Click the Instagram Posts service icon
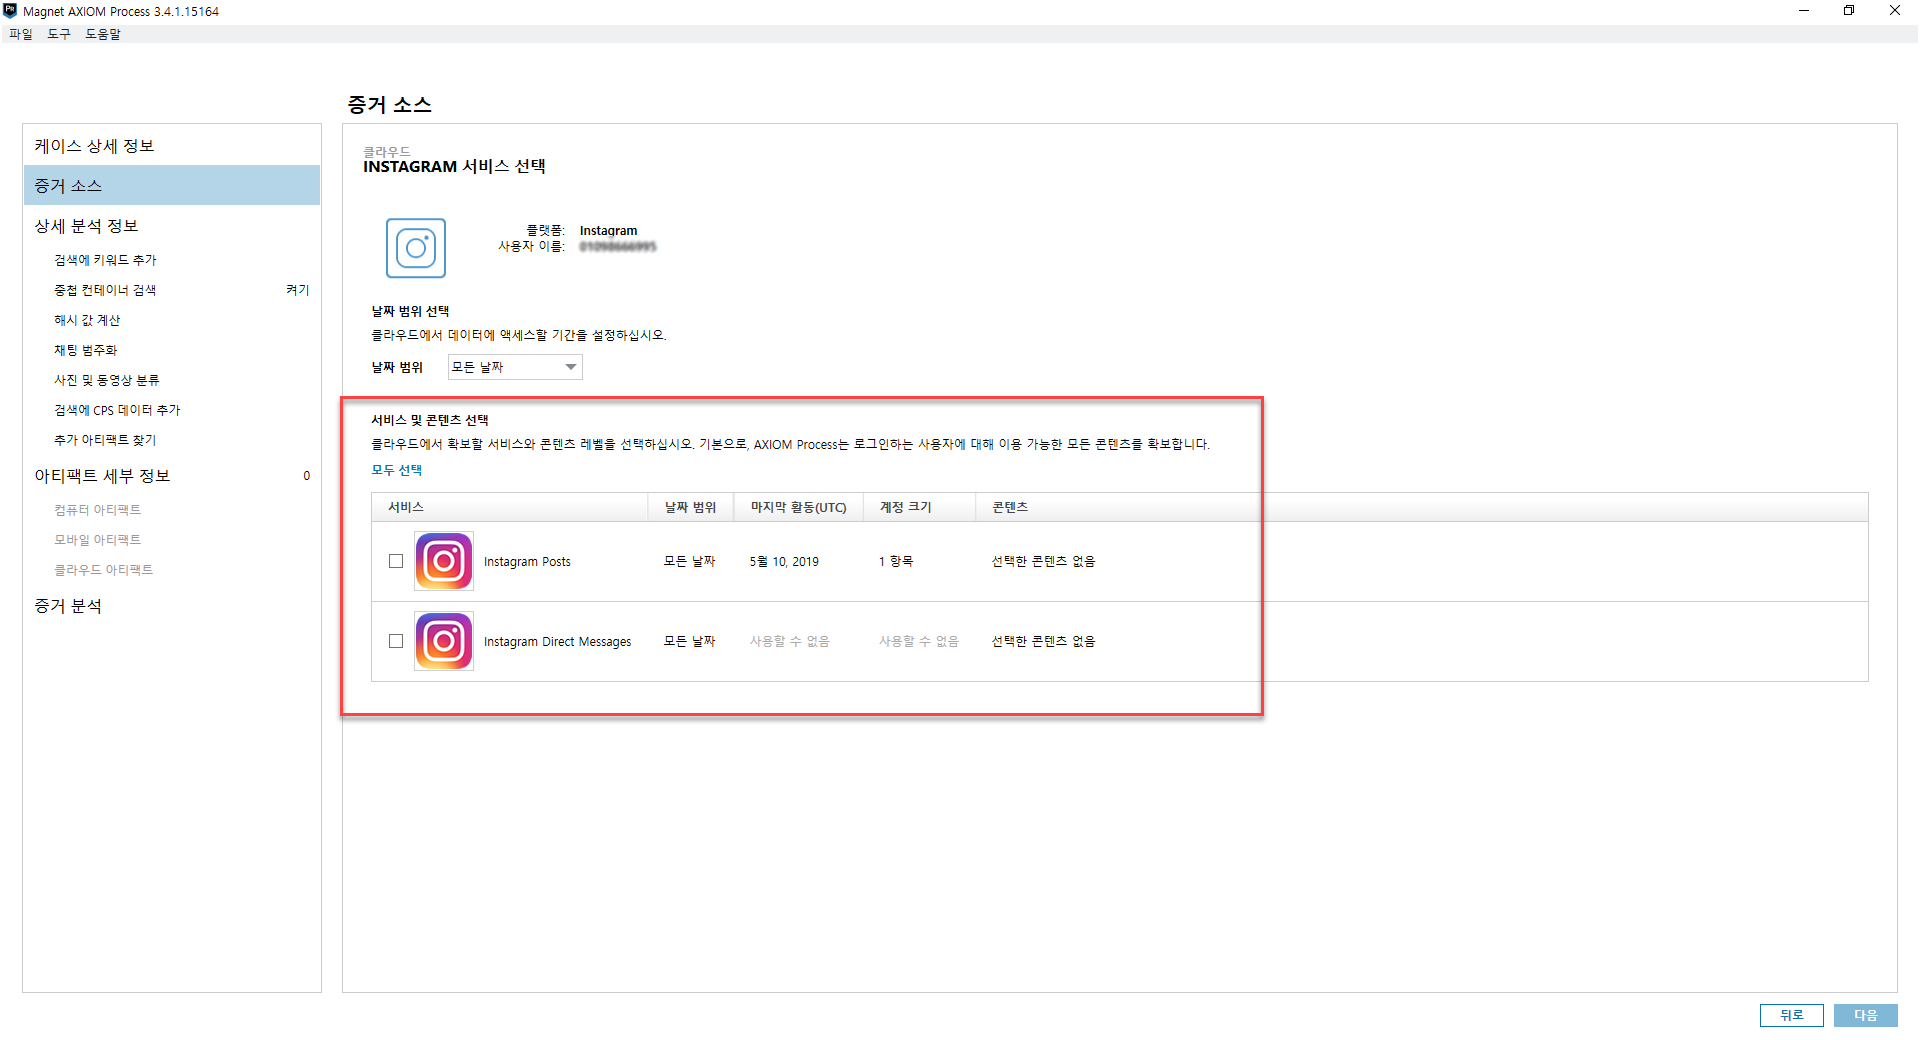Screen dimensions: 1920x1040 [444, 561]
